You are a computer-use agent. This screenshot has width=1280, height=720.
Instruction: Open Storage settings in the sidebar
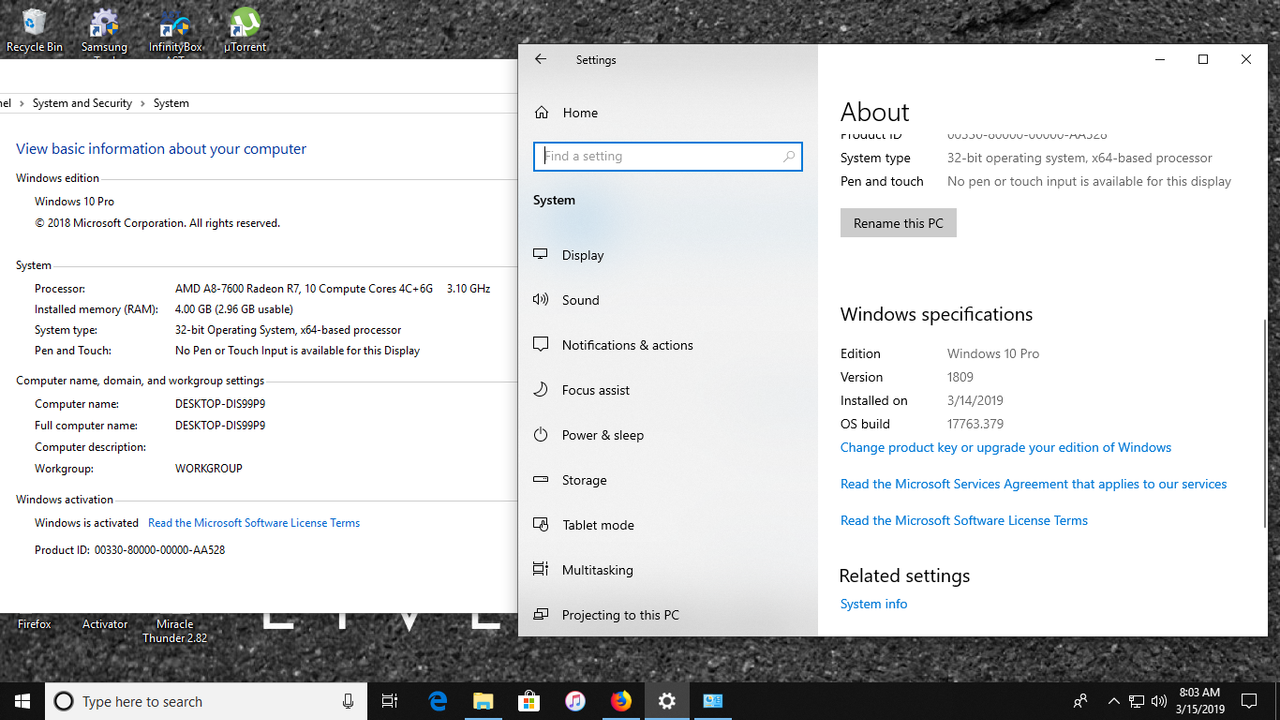point(584,480)
